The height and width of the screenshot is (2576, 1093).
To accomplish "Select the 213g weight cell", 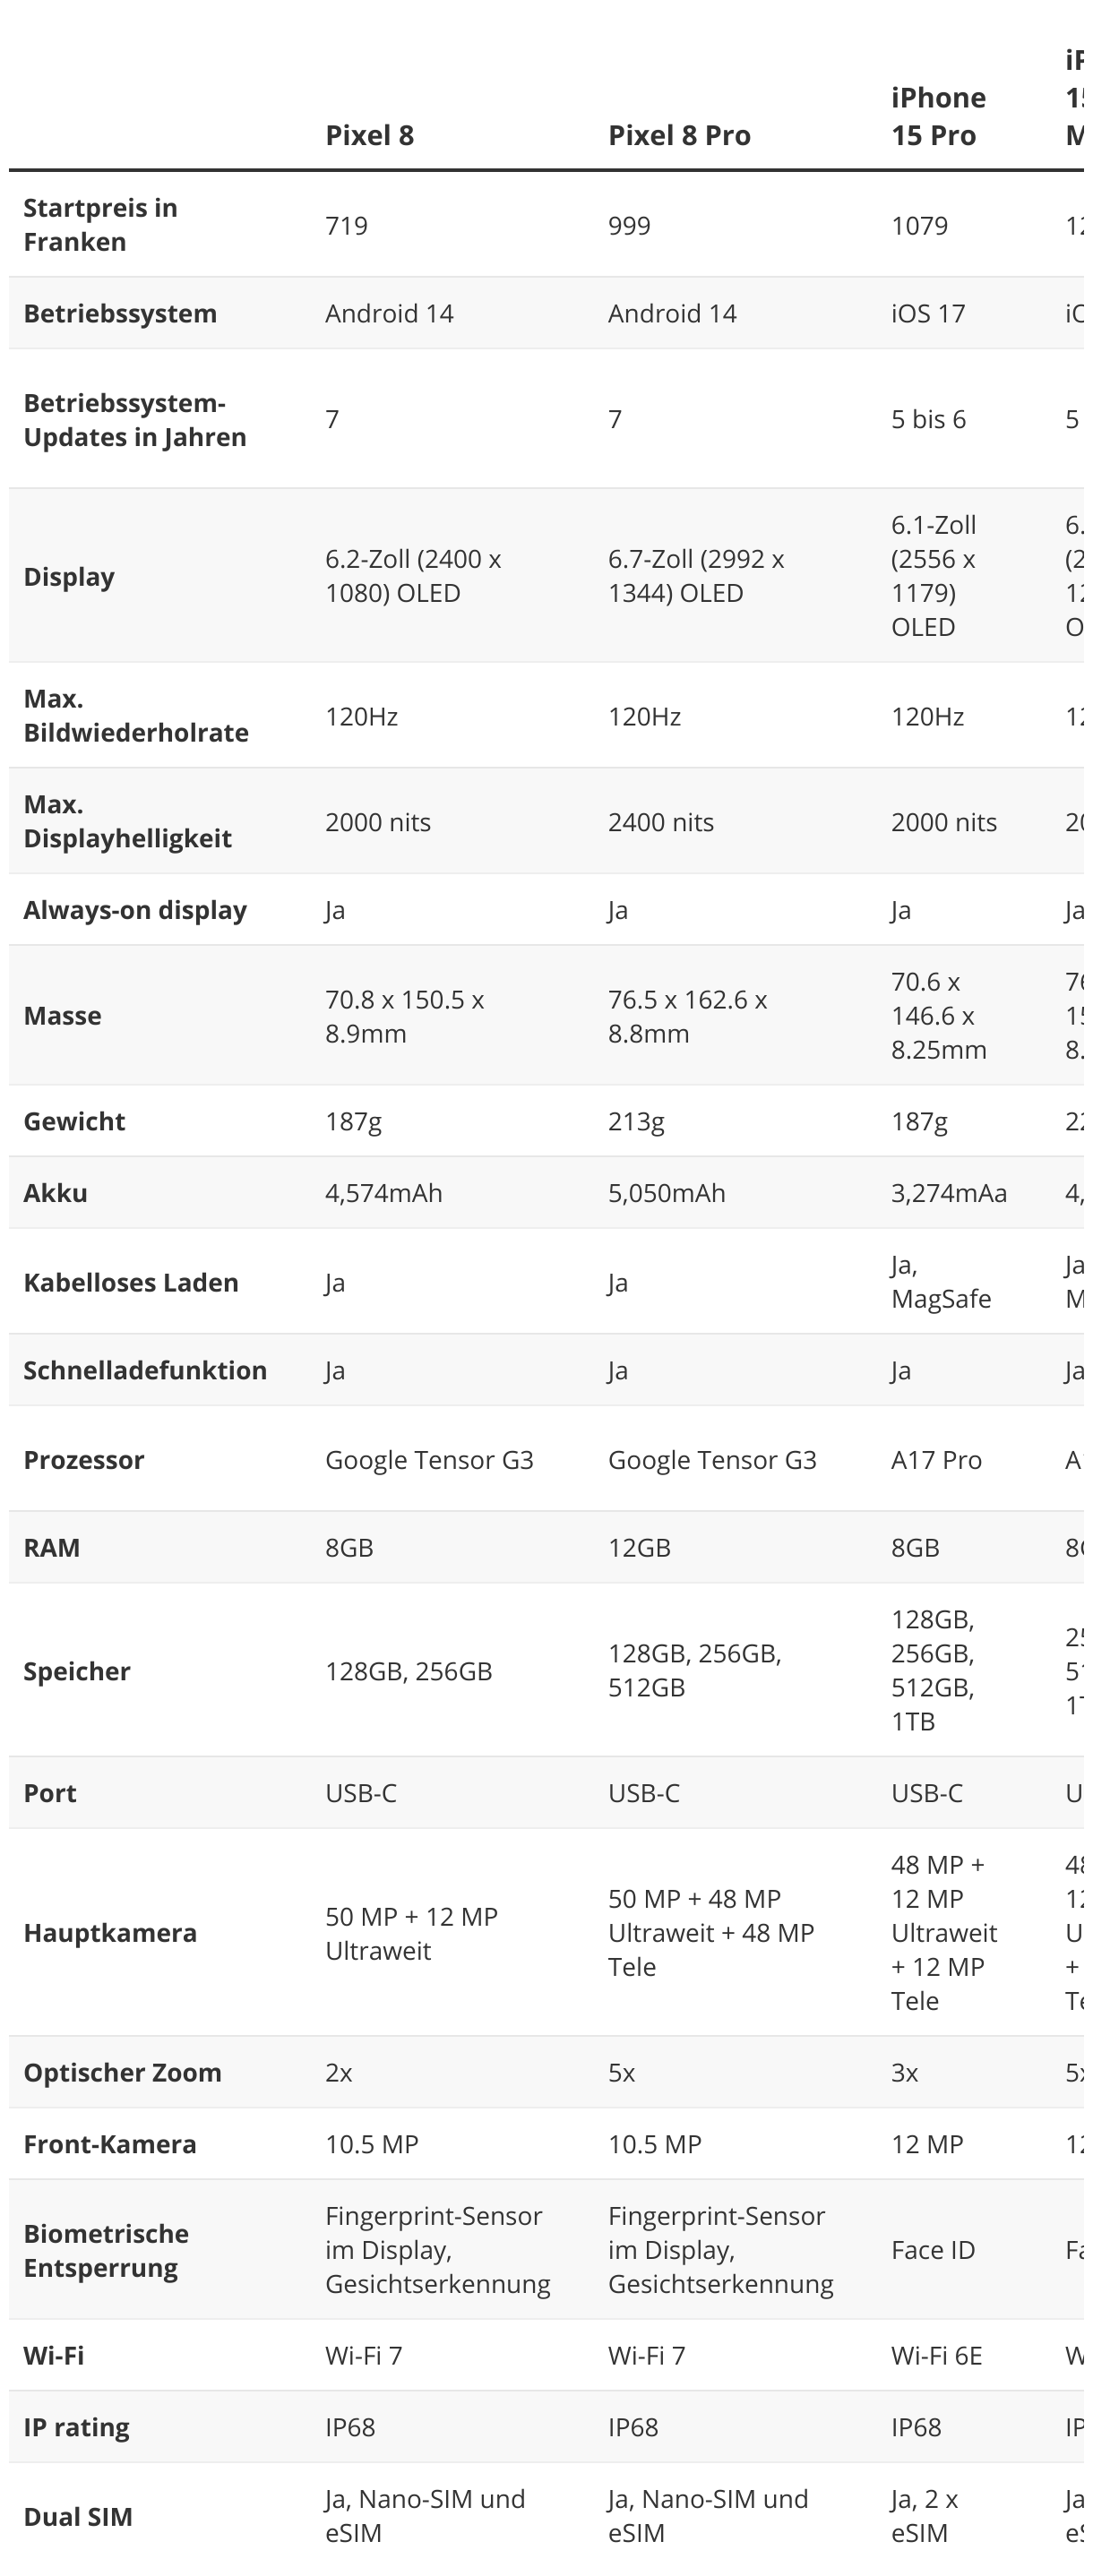I will [636, 1122].
